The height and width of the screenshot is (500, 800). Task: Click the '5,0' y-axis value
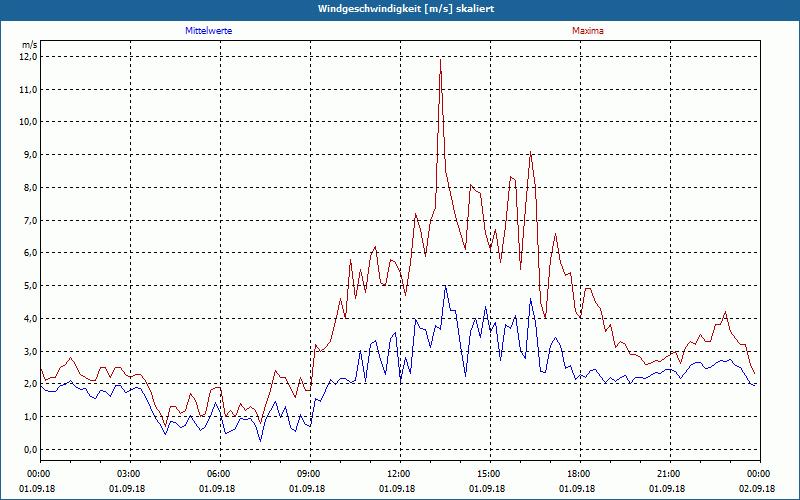click(31, 286)
